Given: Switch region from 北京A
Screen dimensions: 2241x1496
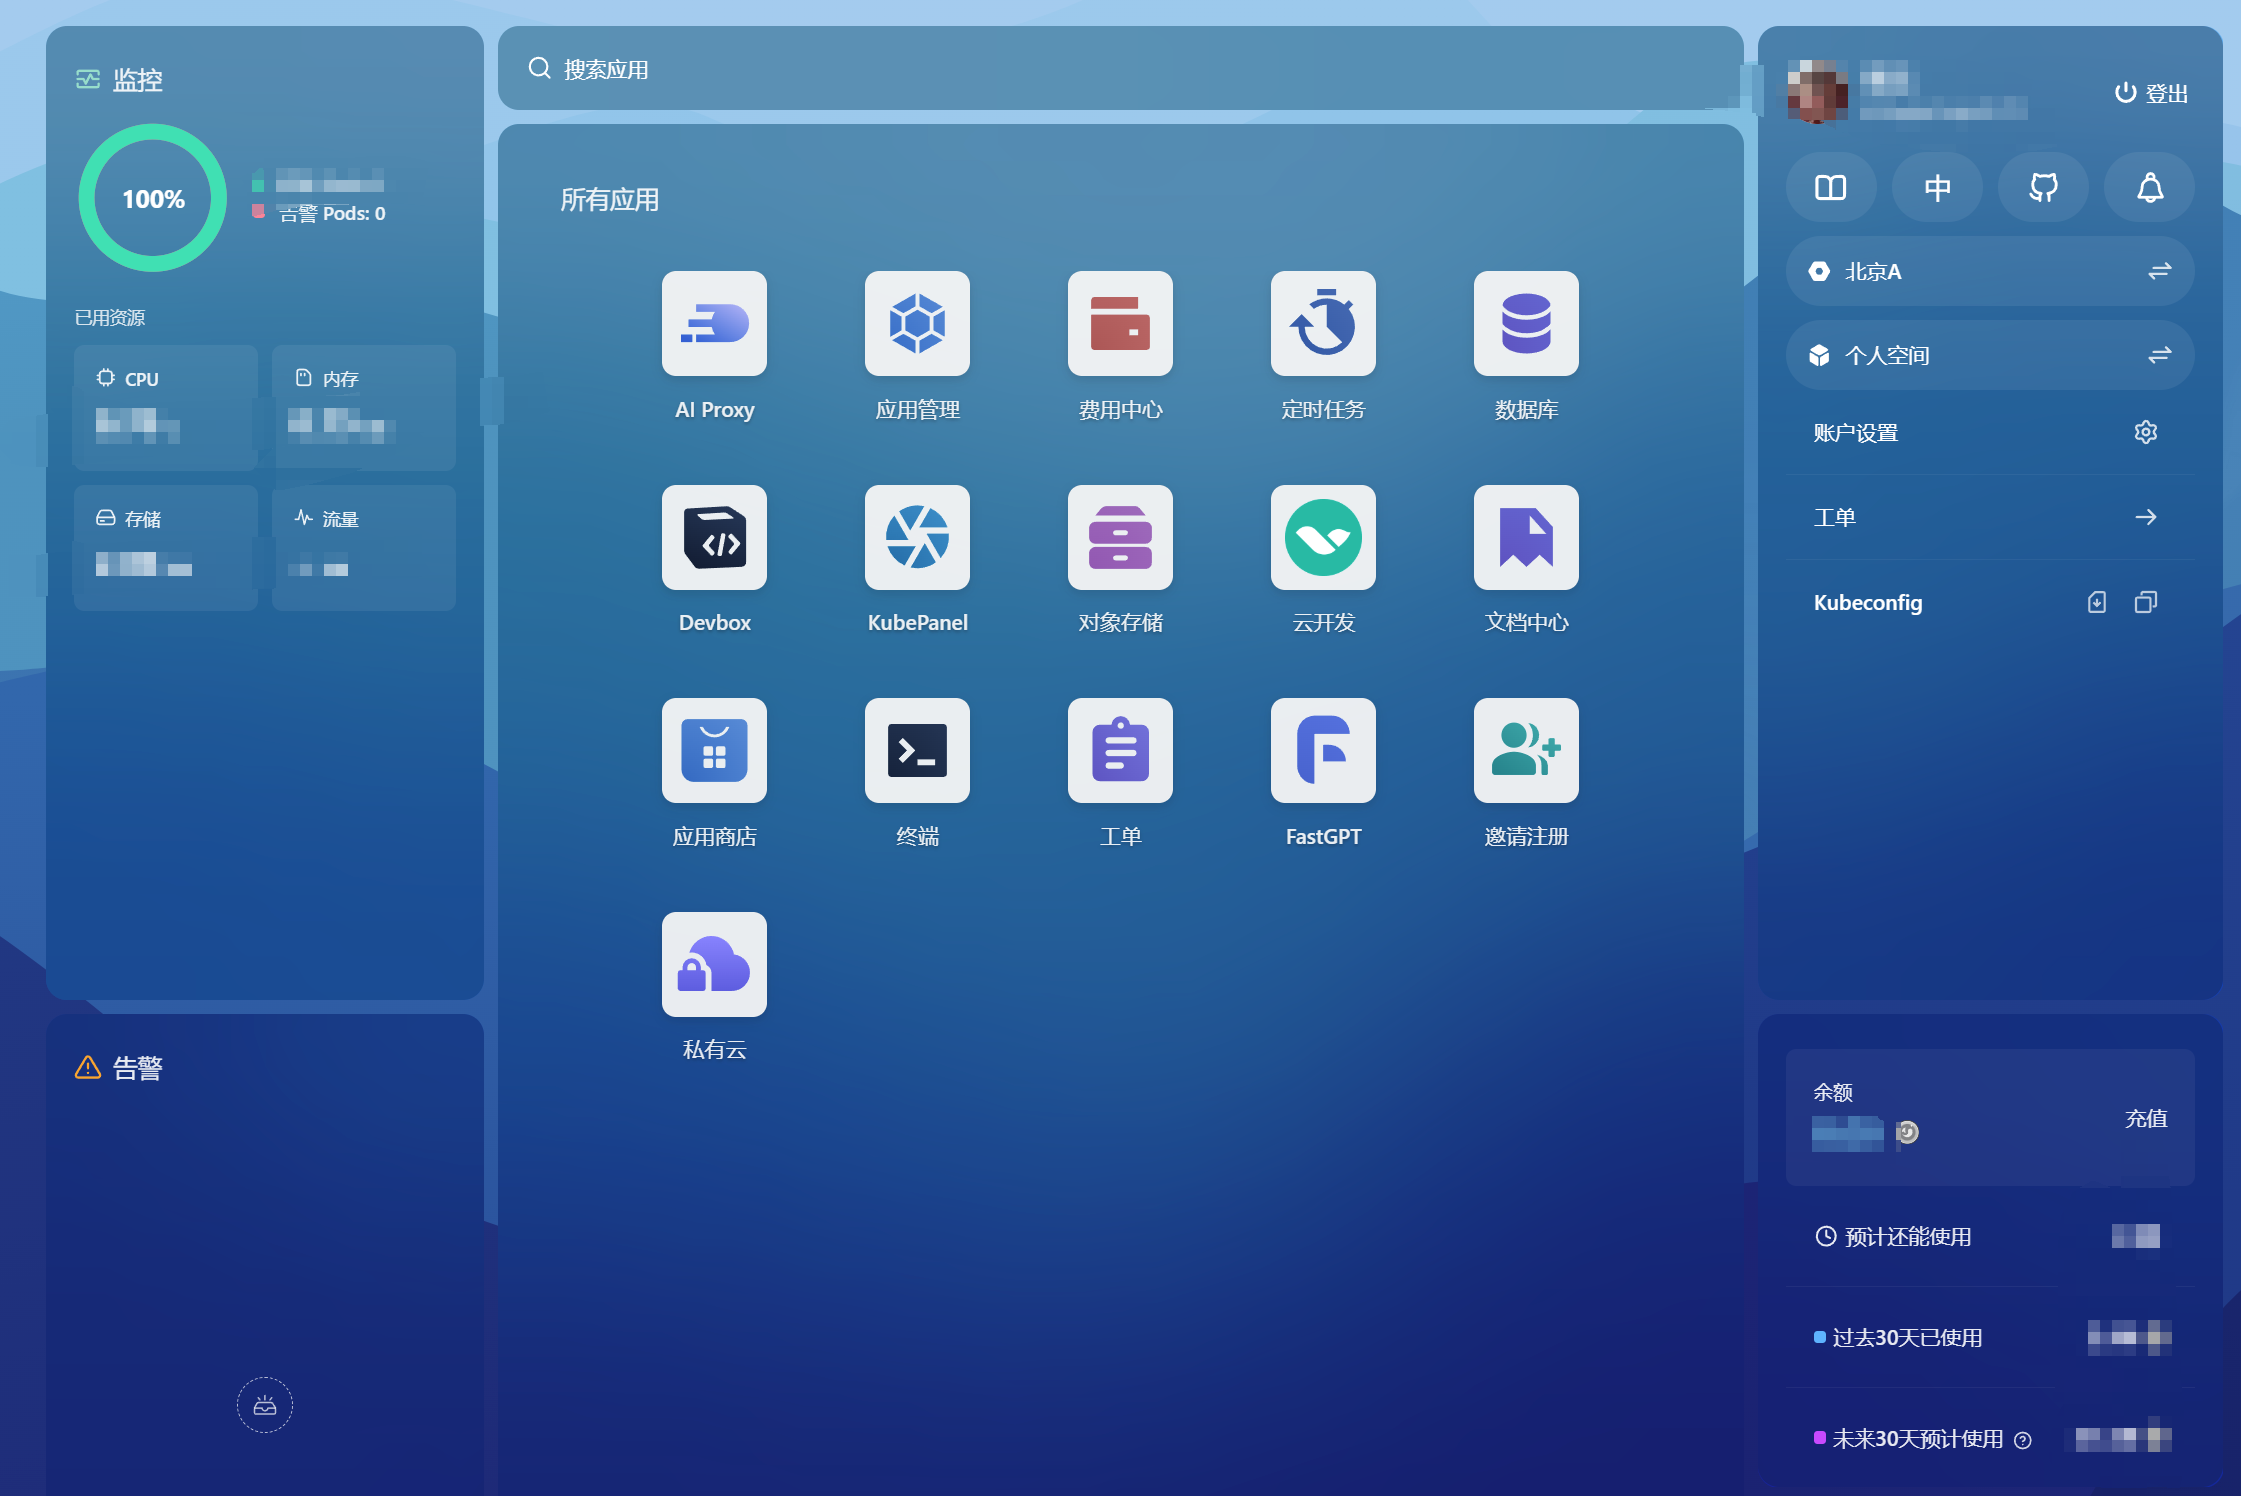Looking at the screenshot, I should pos(1990,271).
